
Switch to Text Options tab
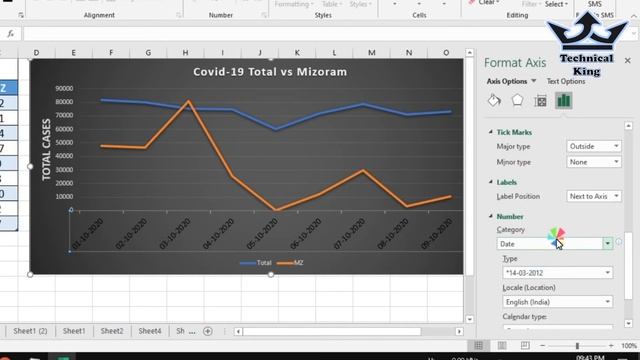566,81
